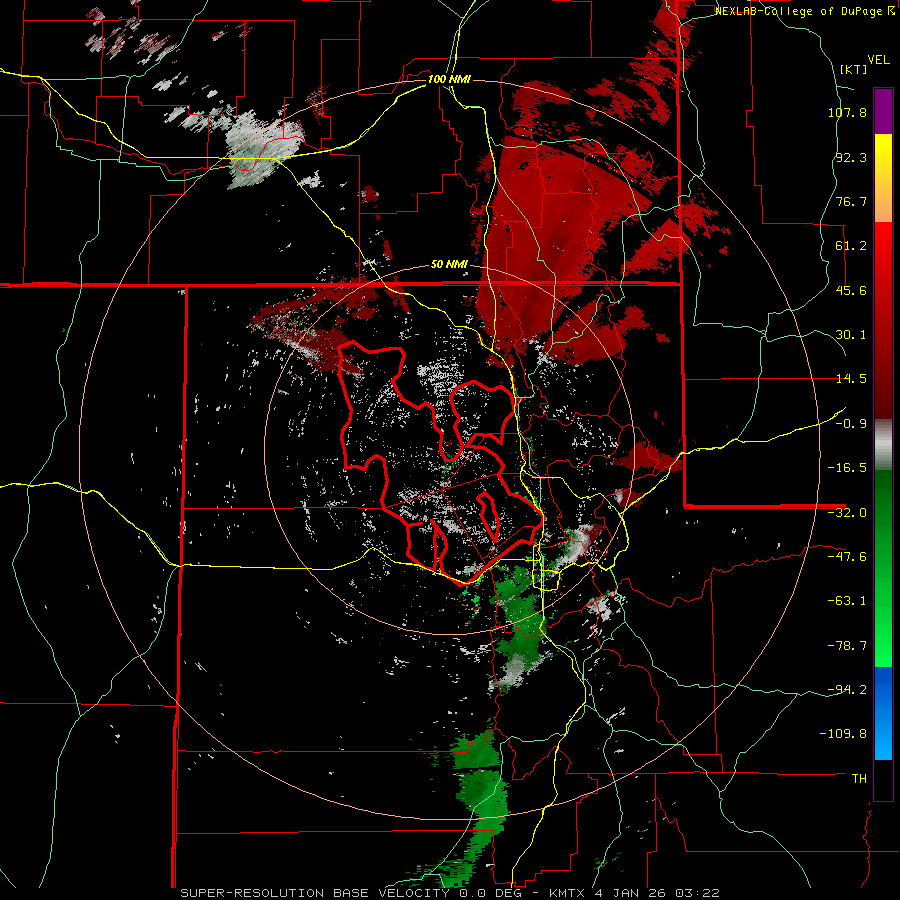Click the [KT] units label
Viewport: 900px width, 900px height.
click(854, 69)
